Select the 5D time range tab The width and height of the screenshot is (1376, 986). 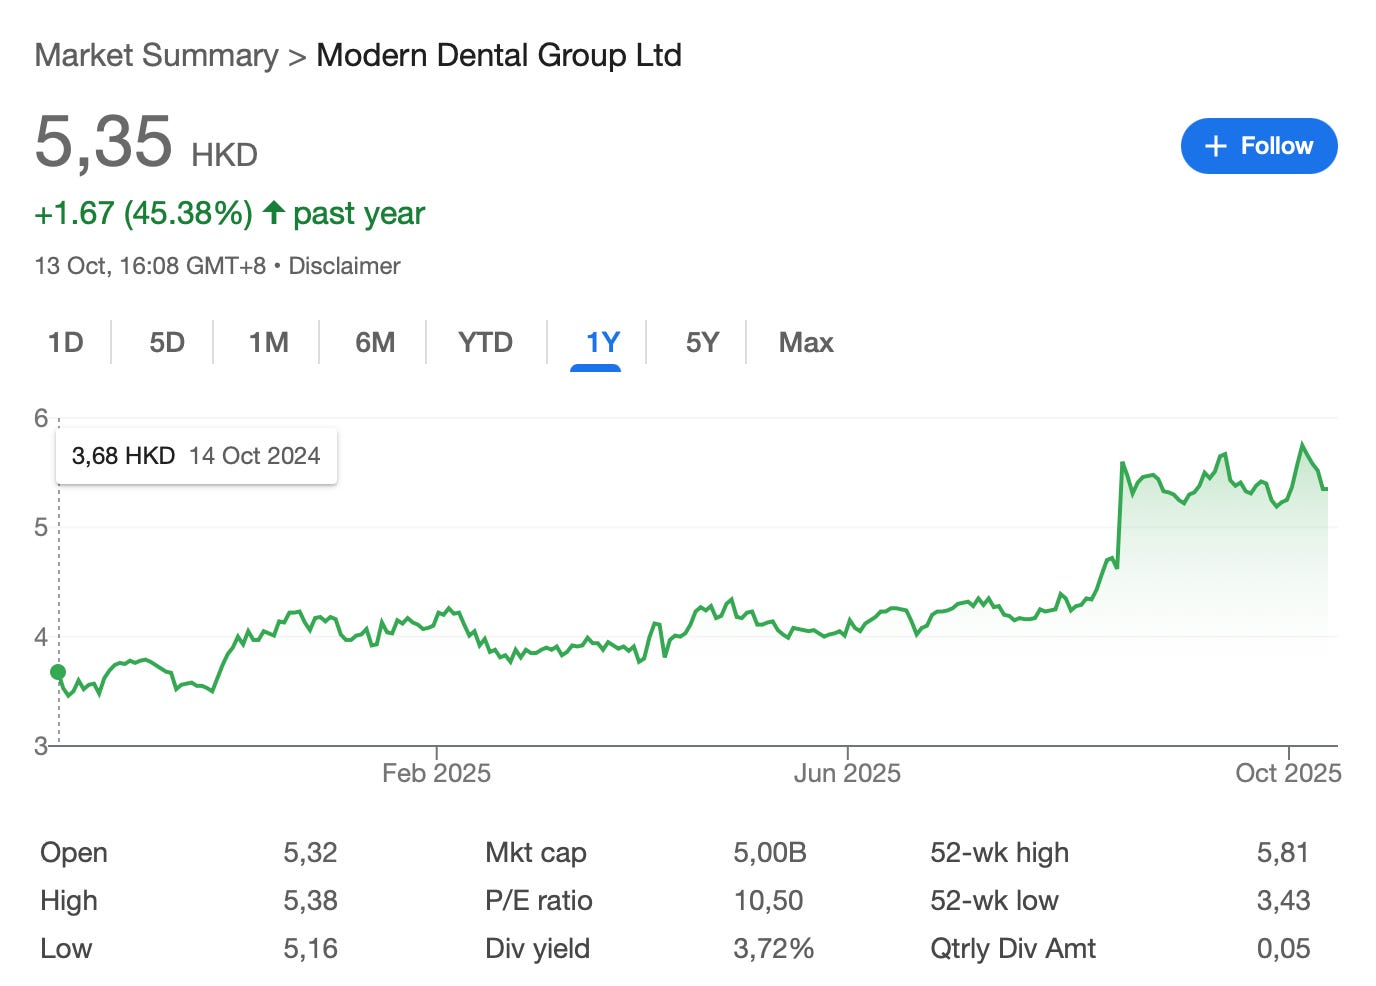point(167,343)
